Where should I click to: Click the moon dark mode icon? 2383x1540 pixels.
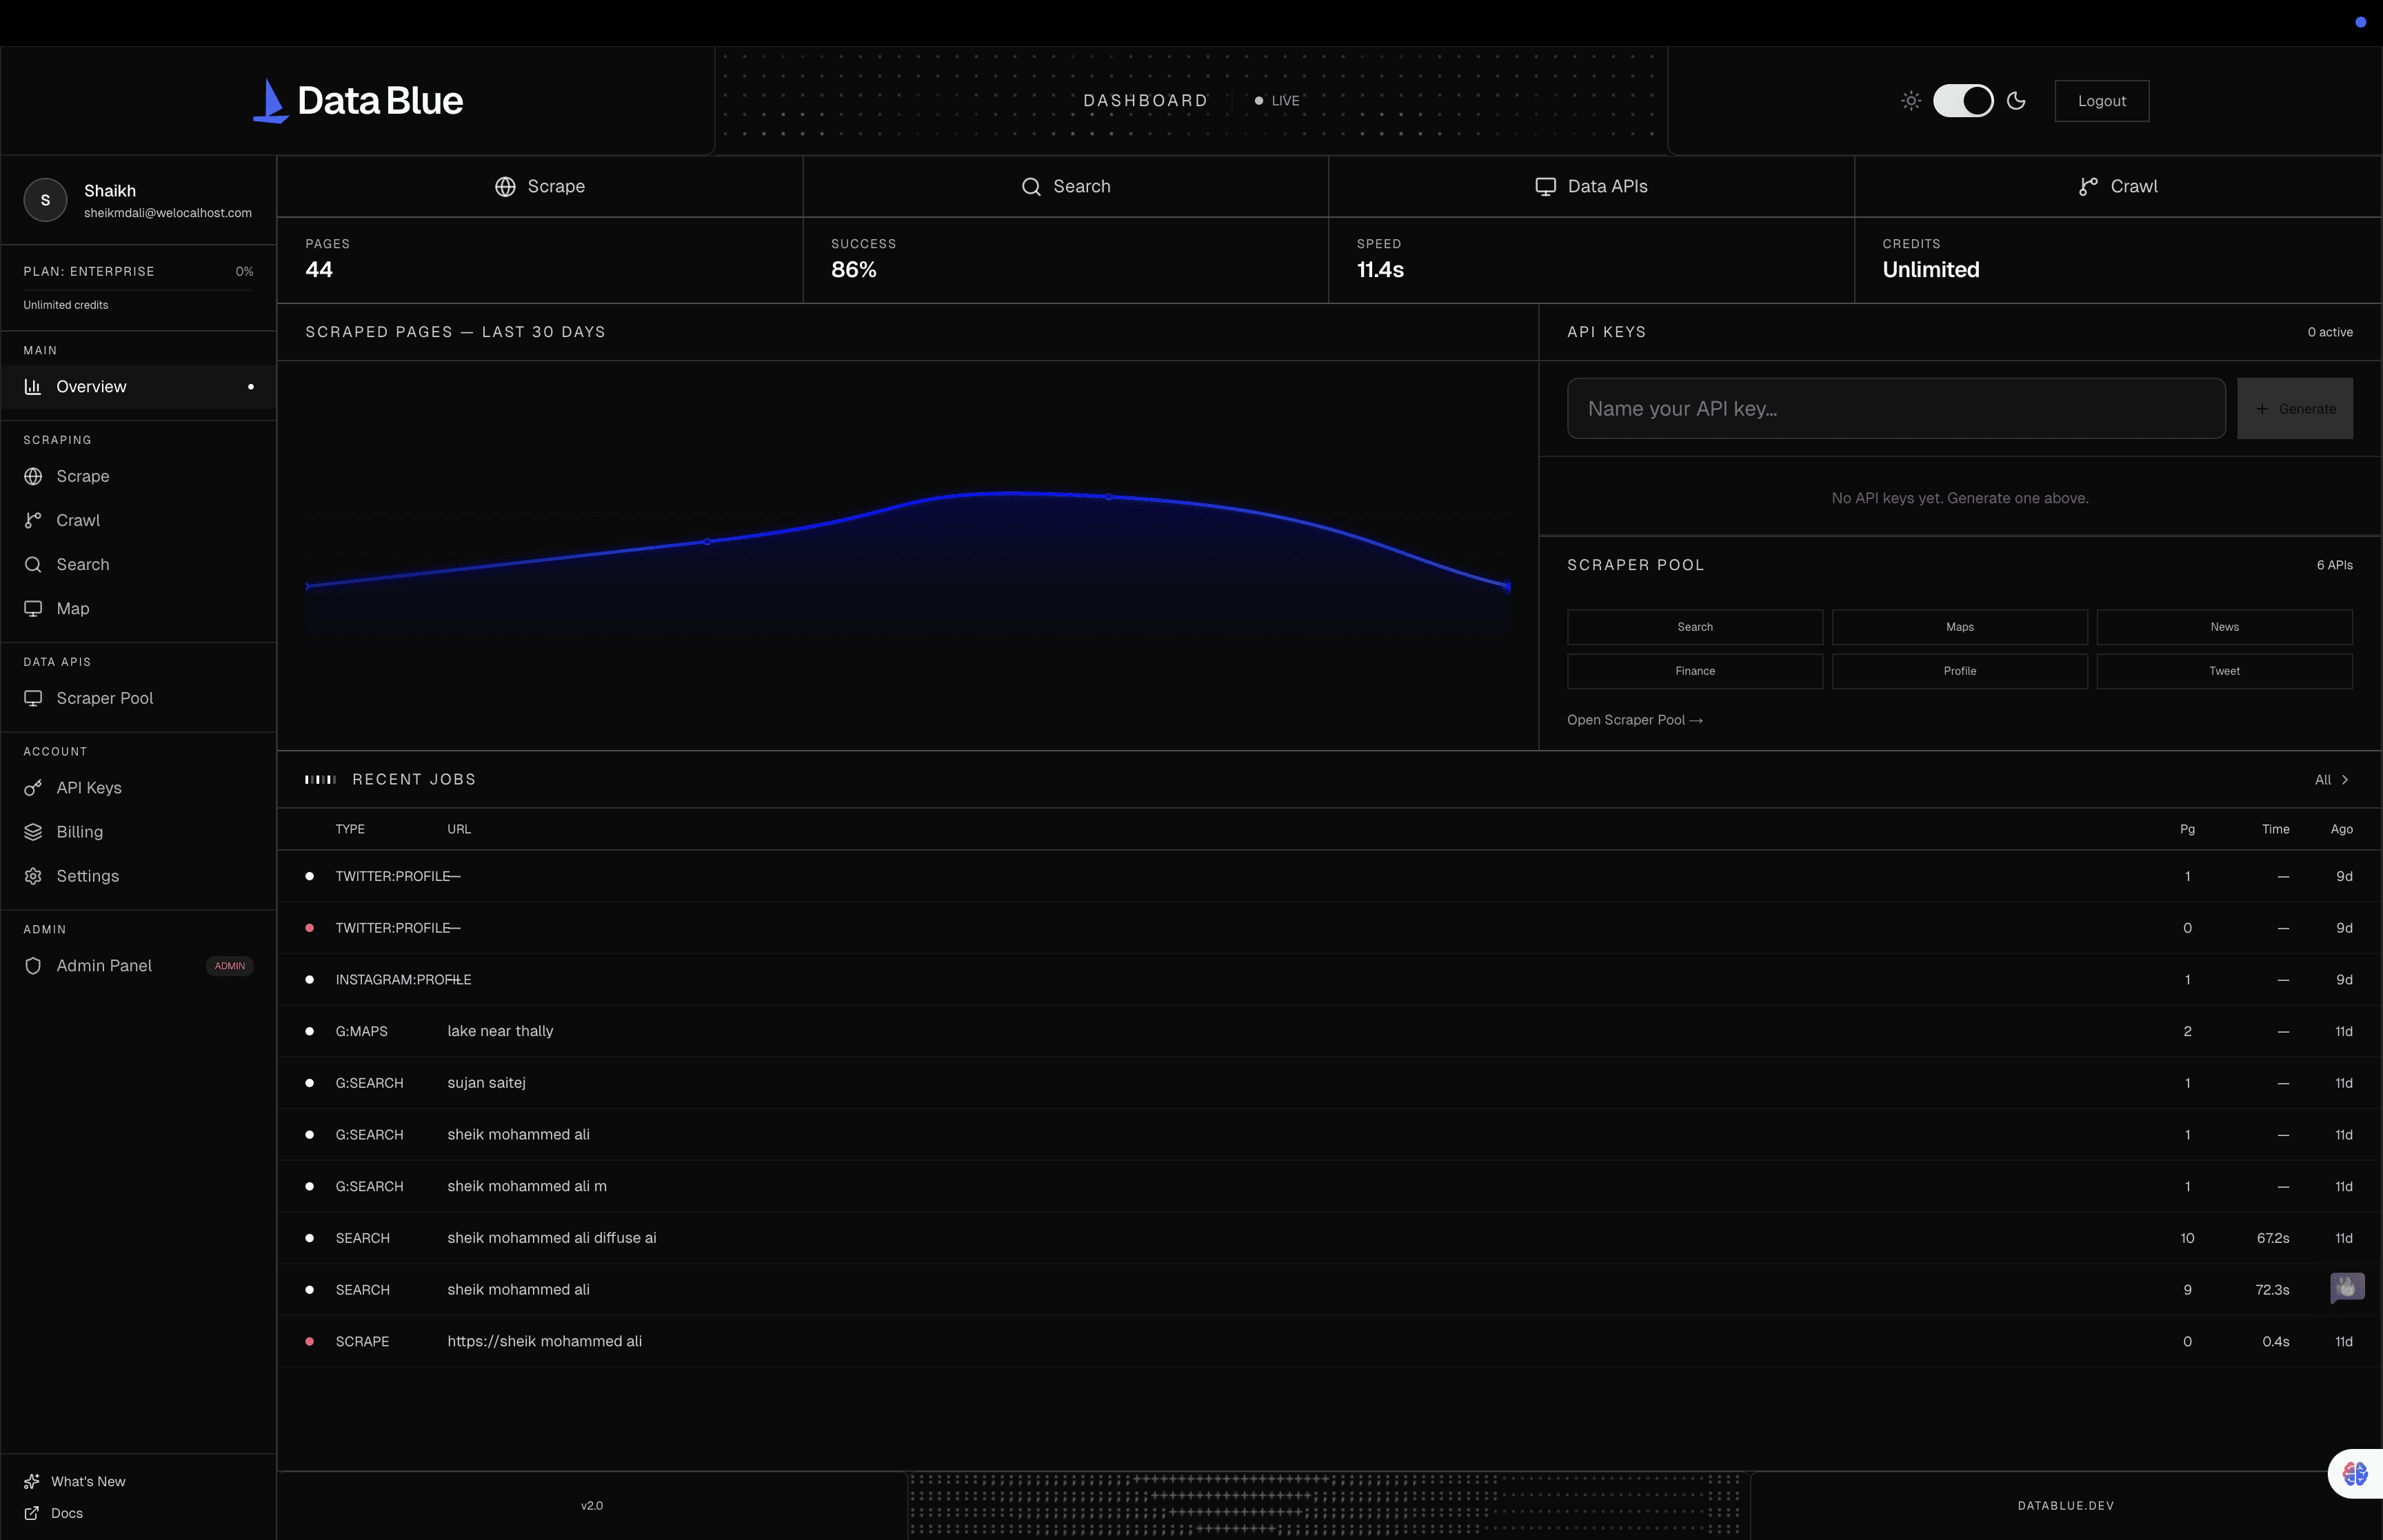click(2016, 101)
